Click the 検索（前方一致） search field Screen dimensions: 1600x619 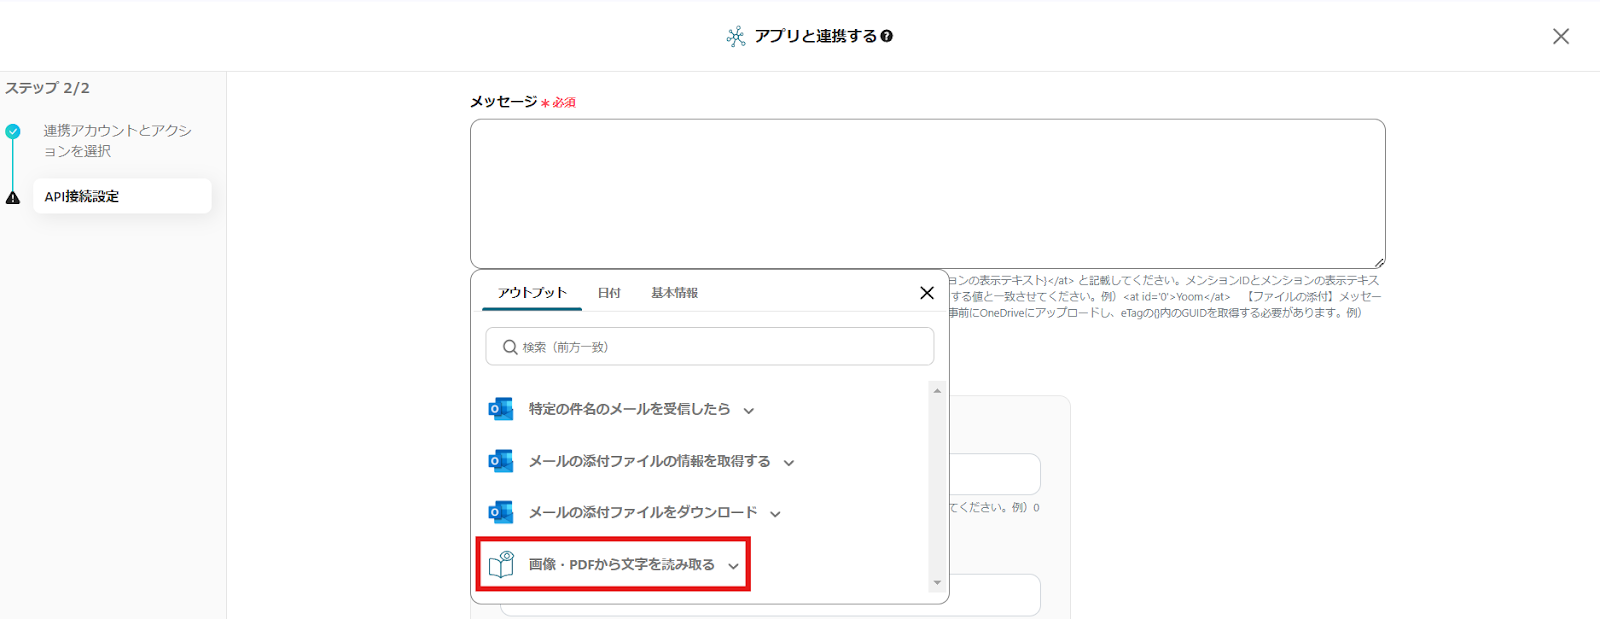click(710, 347)
